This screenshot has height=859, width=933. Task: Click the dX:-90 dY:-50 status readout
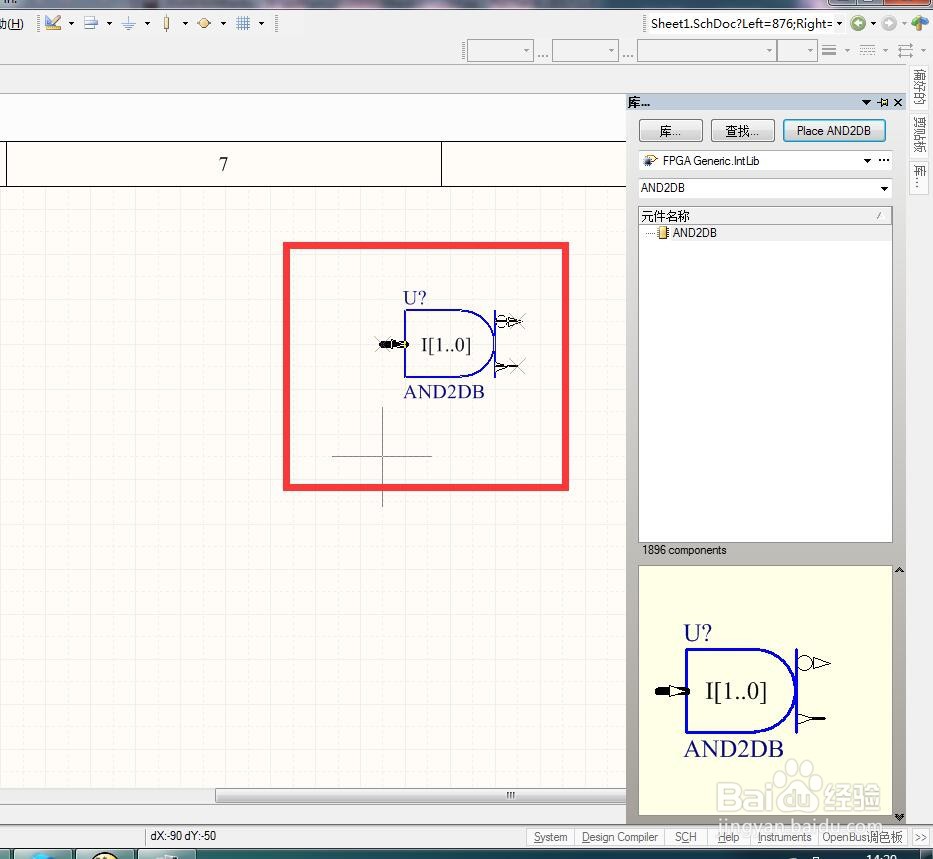click(x=183, y=836)
